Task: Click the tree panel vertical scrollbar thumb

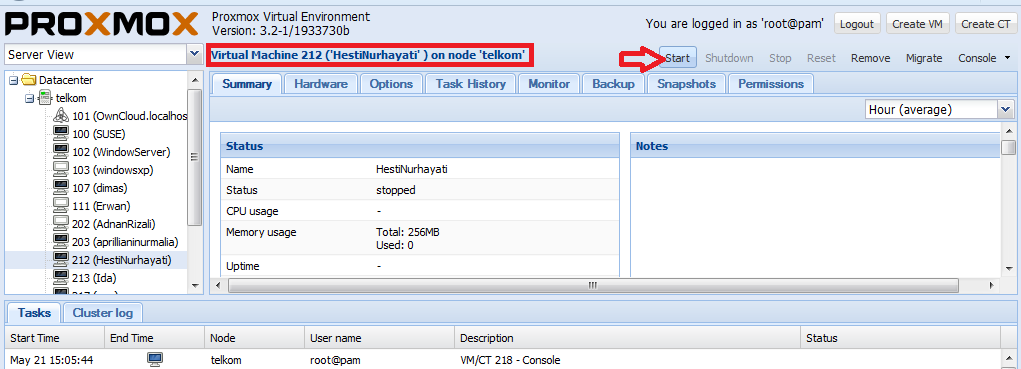Action: [195, 156]
